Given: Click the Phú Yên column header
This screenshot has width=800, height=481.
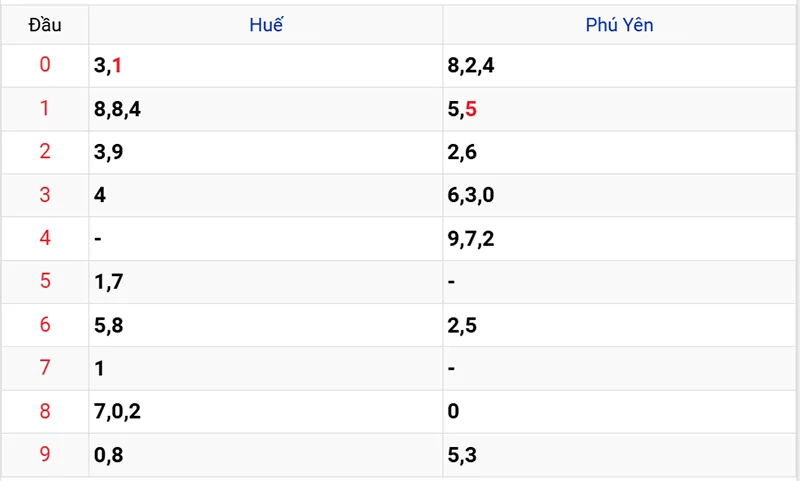Looking at the screenshot, I should pos(619,25).
